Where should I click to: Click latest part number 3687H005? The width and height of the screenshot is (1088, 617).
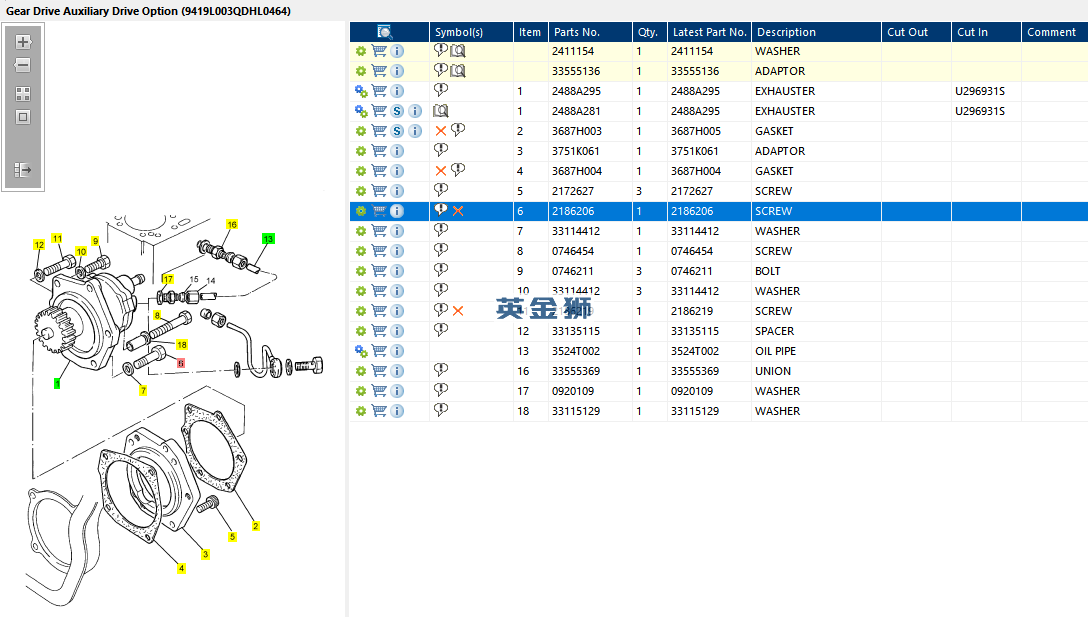pyautogui.click(x=696, y=131)
